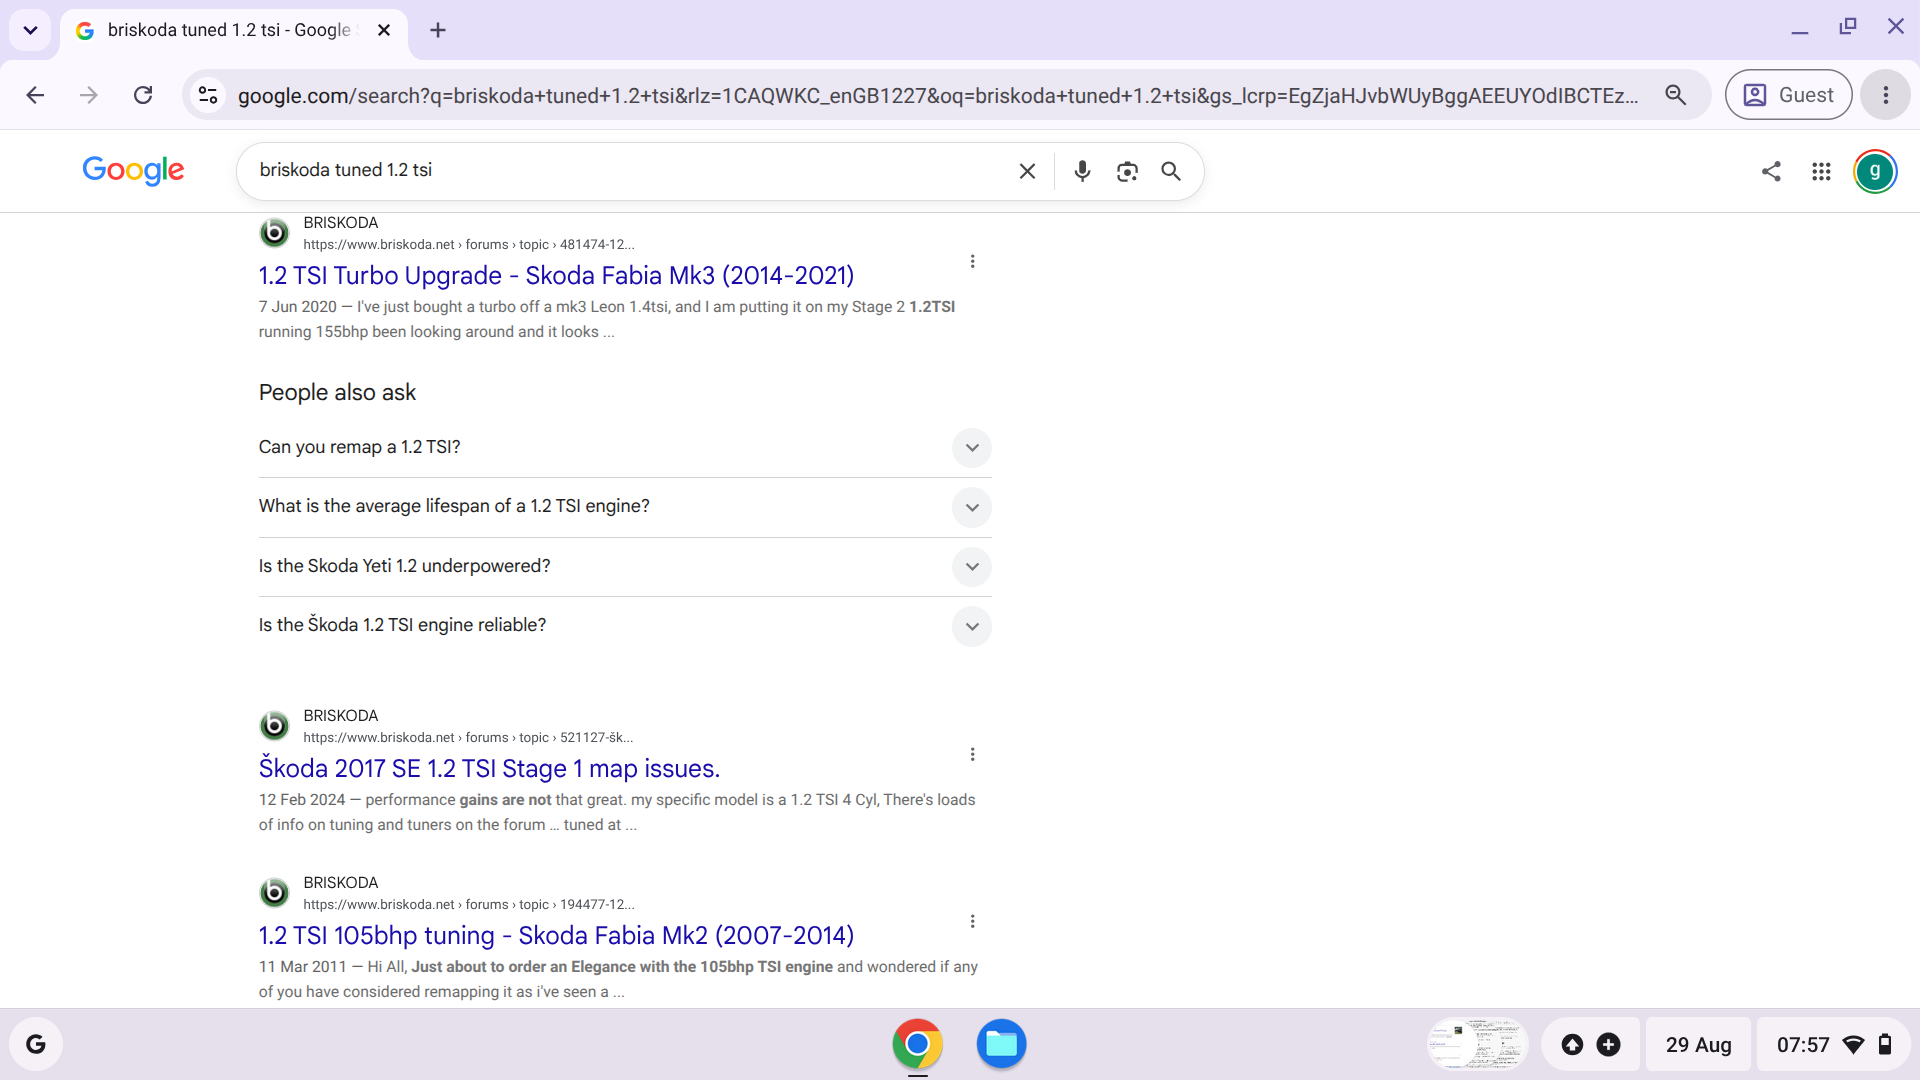The width and height of the screenshot is (1920, 1080).
Task: Click the Chrome forward arrow
Action: [89, 95]
